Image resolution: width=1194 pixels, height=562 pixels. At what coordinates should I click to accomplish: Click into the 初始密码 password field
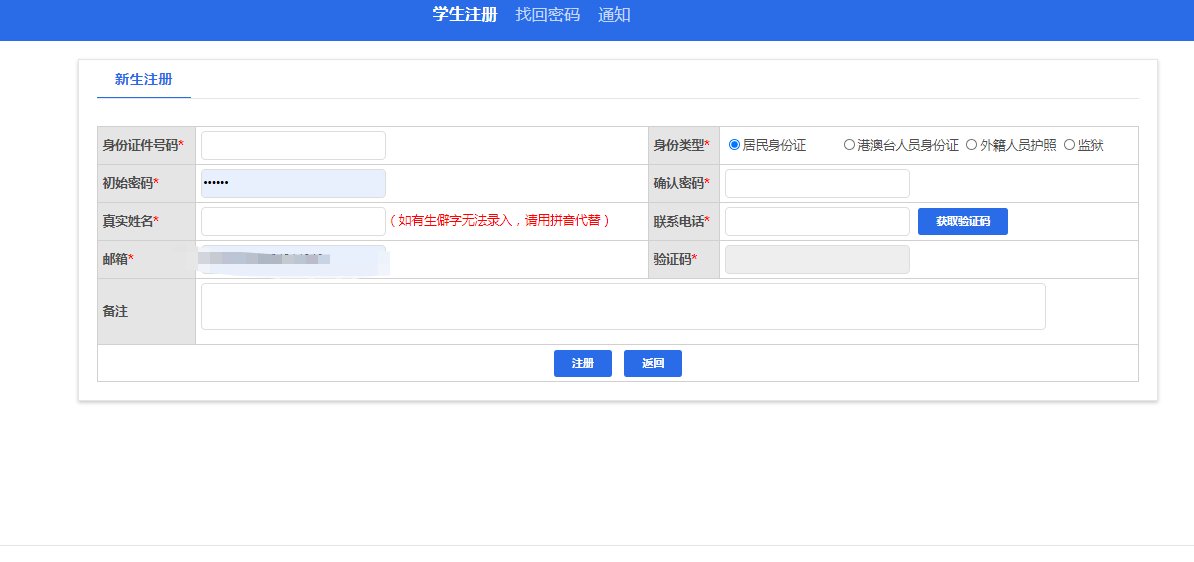[x=293, y=184]
